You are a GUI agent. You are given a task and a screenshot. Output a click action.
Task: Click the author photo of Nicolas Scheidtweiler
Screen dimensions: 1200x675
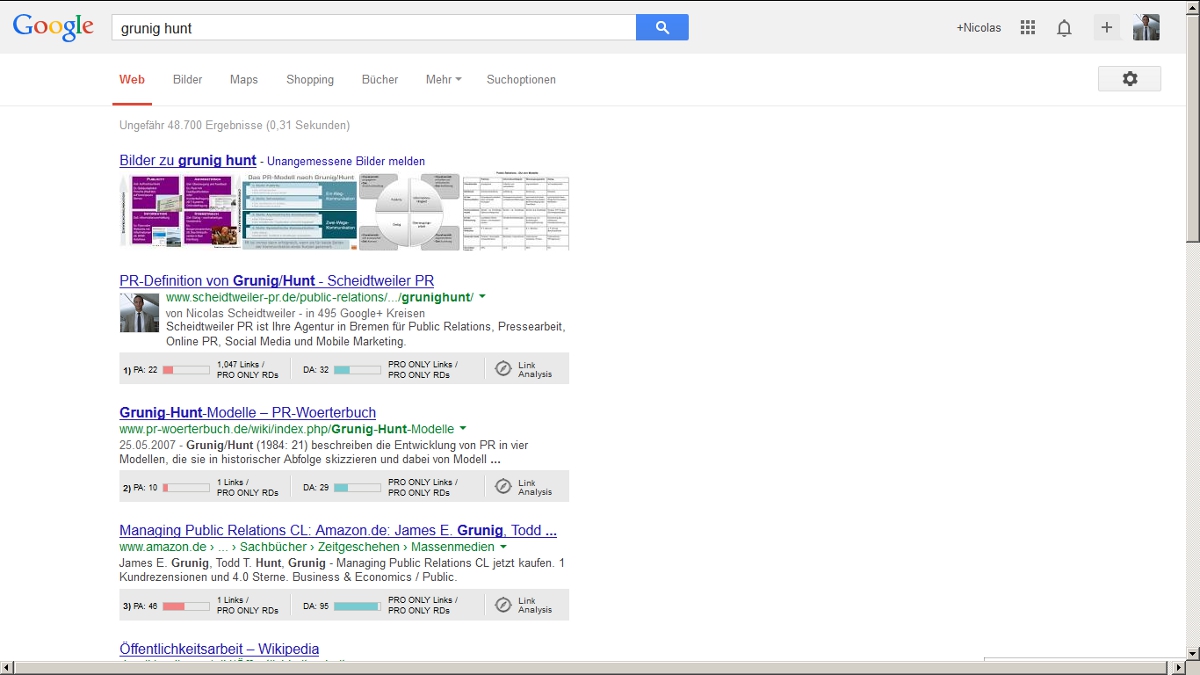(x=140, y=313)
